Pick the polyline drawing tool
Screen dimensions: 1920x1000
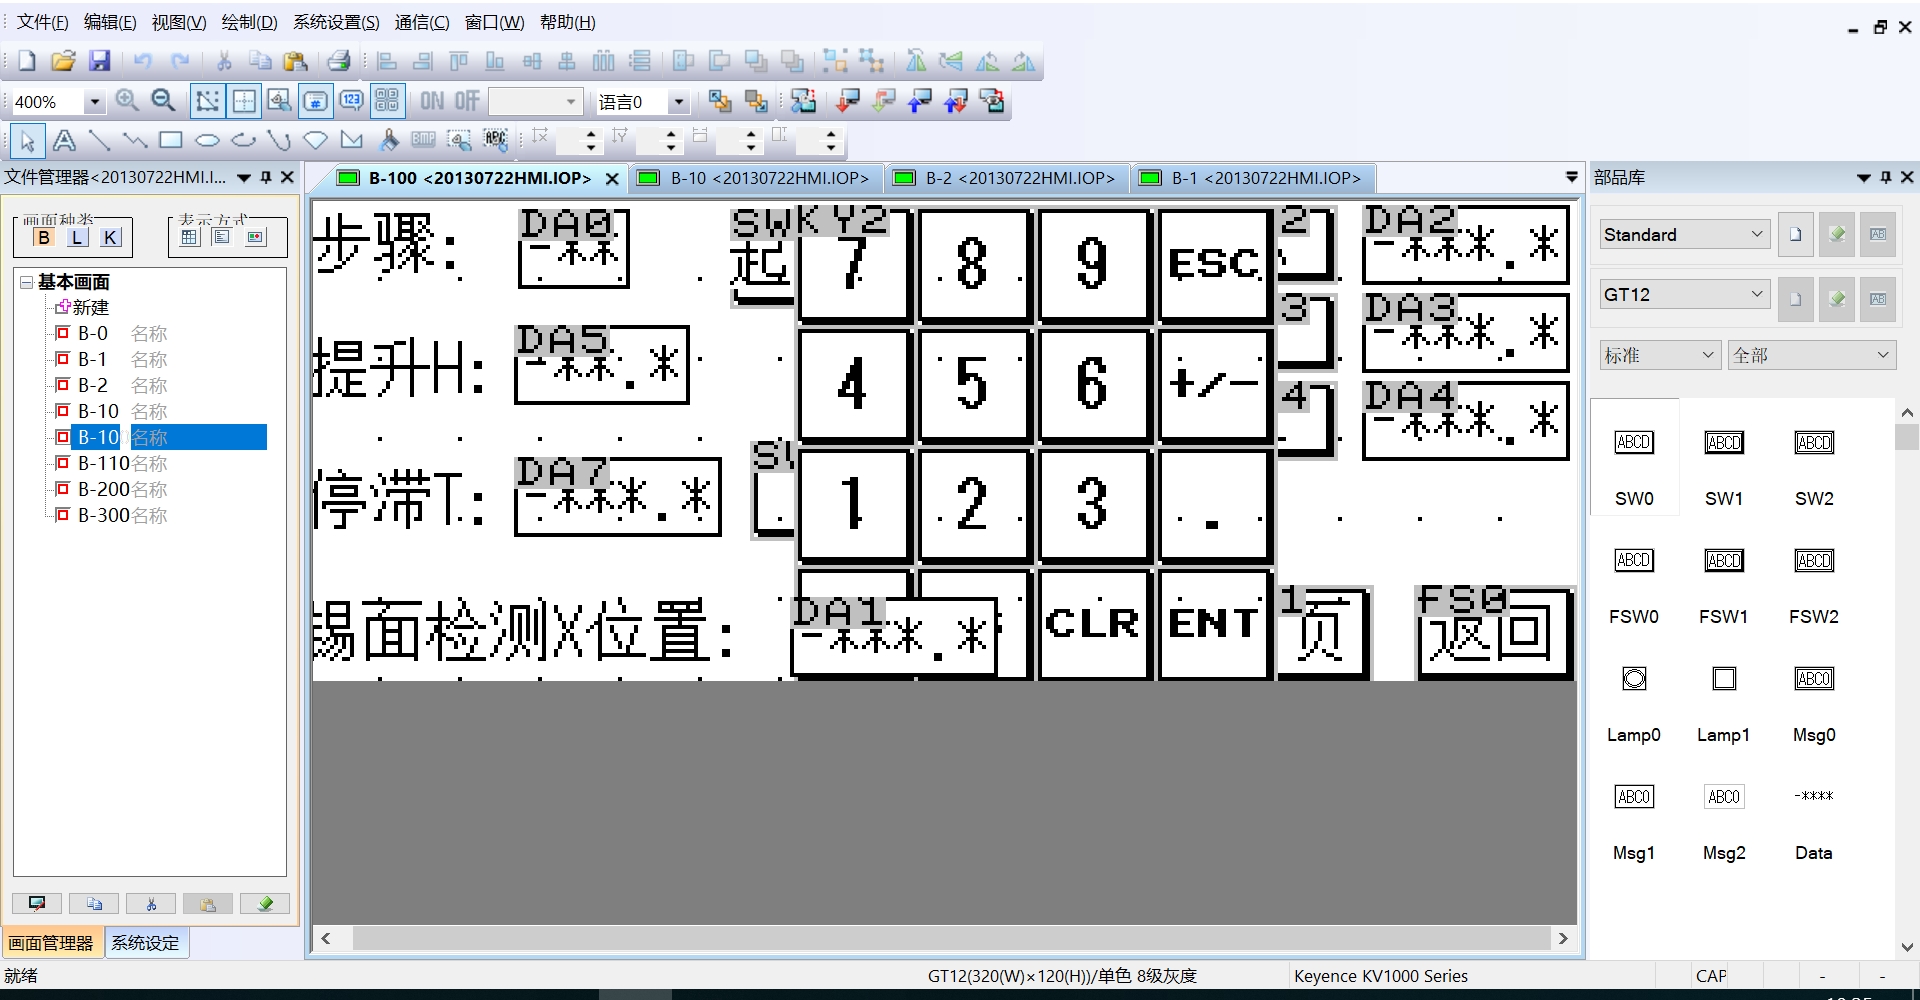135,141
